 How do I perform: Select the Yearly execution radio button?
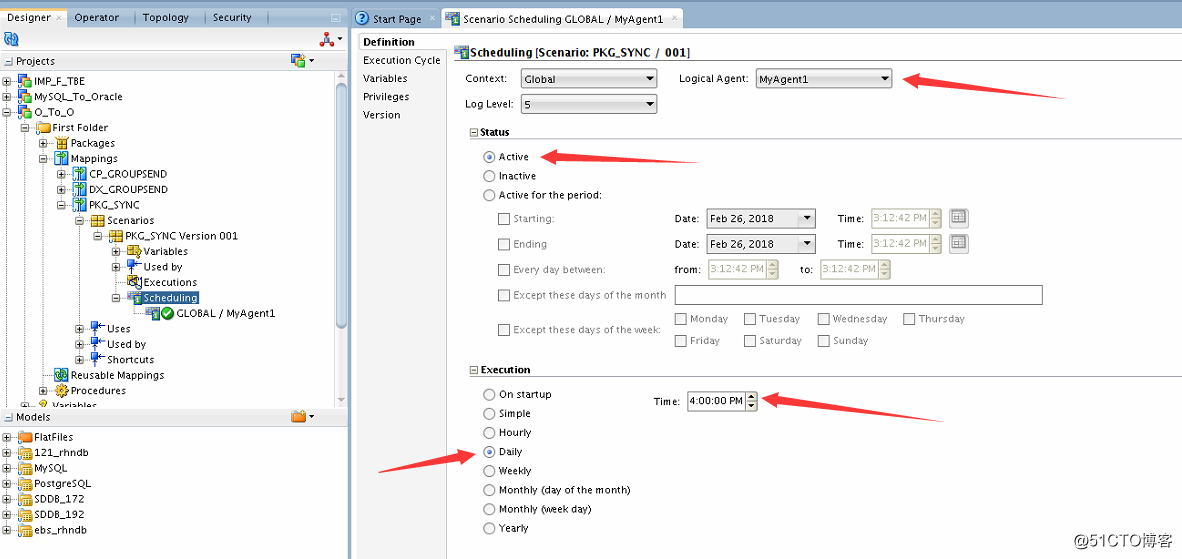(488, 528)
